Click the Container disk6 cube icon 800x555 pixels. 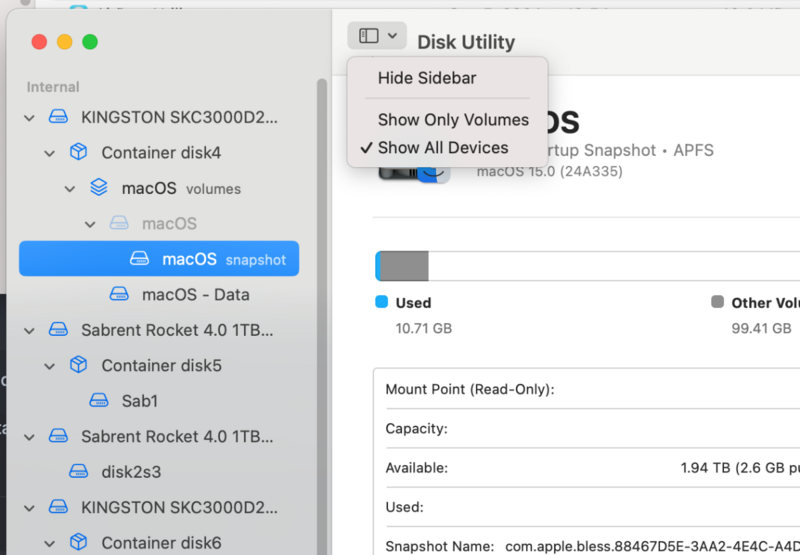[79, 542]
